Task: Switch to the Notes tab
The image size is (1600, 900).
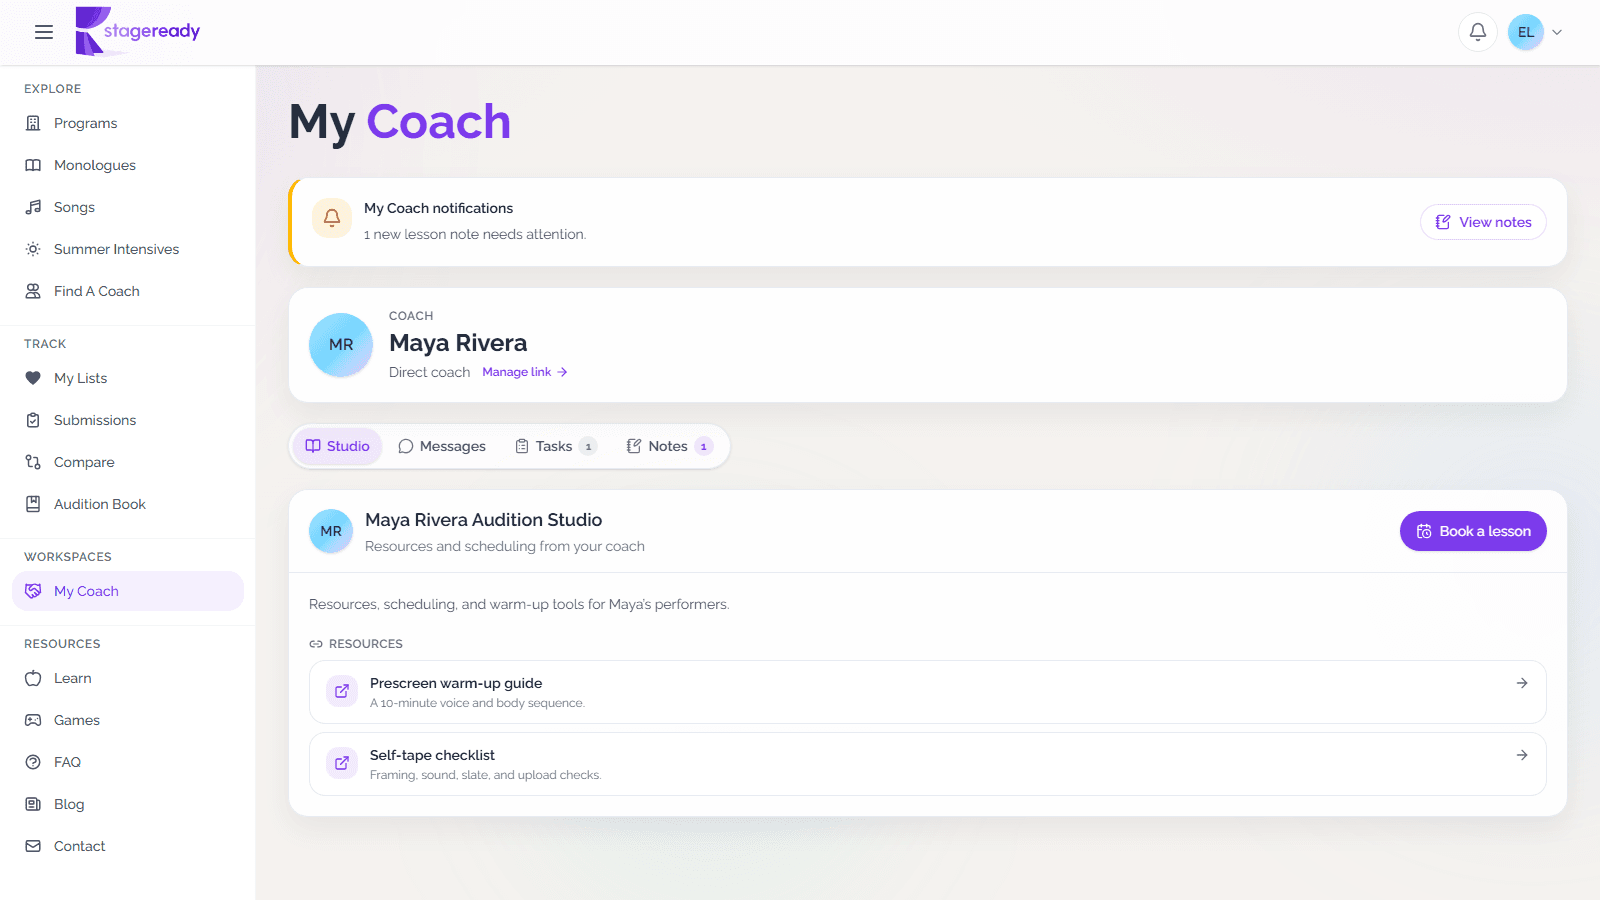Action: point(670,446)
